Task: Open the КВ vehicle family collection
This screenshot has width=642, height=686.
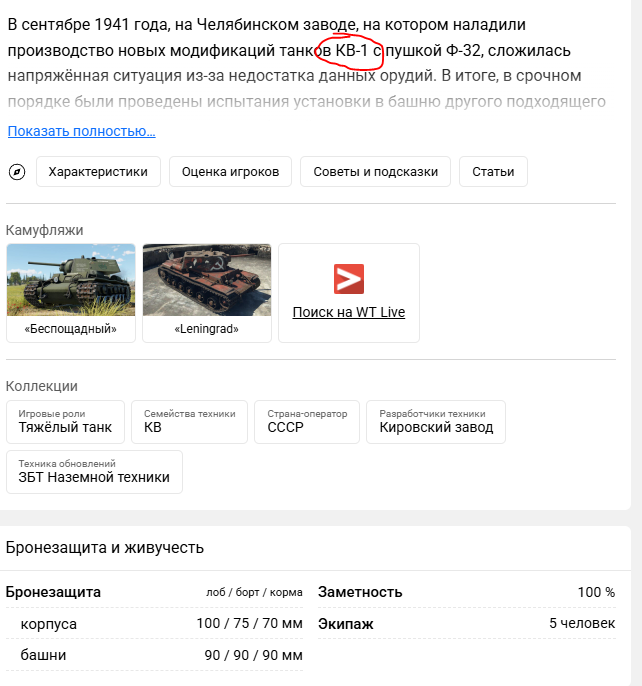Action: (x=189, y=422)
